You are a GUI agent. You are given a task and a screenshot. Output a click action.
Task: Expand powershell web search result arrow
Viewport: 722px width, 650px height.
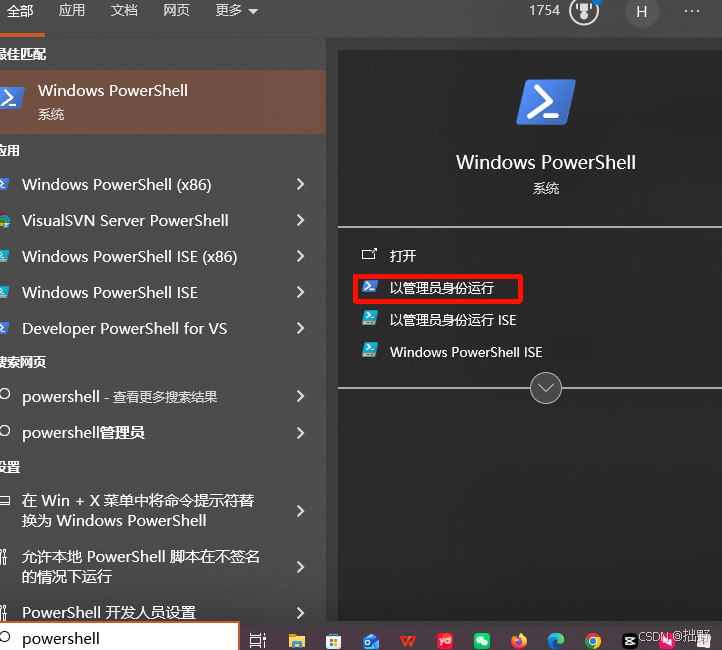[x=301, y=396]
